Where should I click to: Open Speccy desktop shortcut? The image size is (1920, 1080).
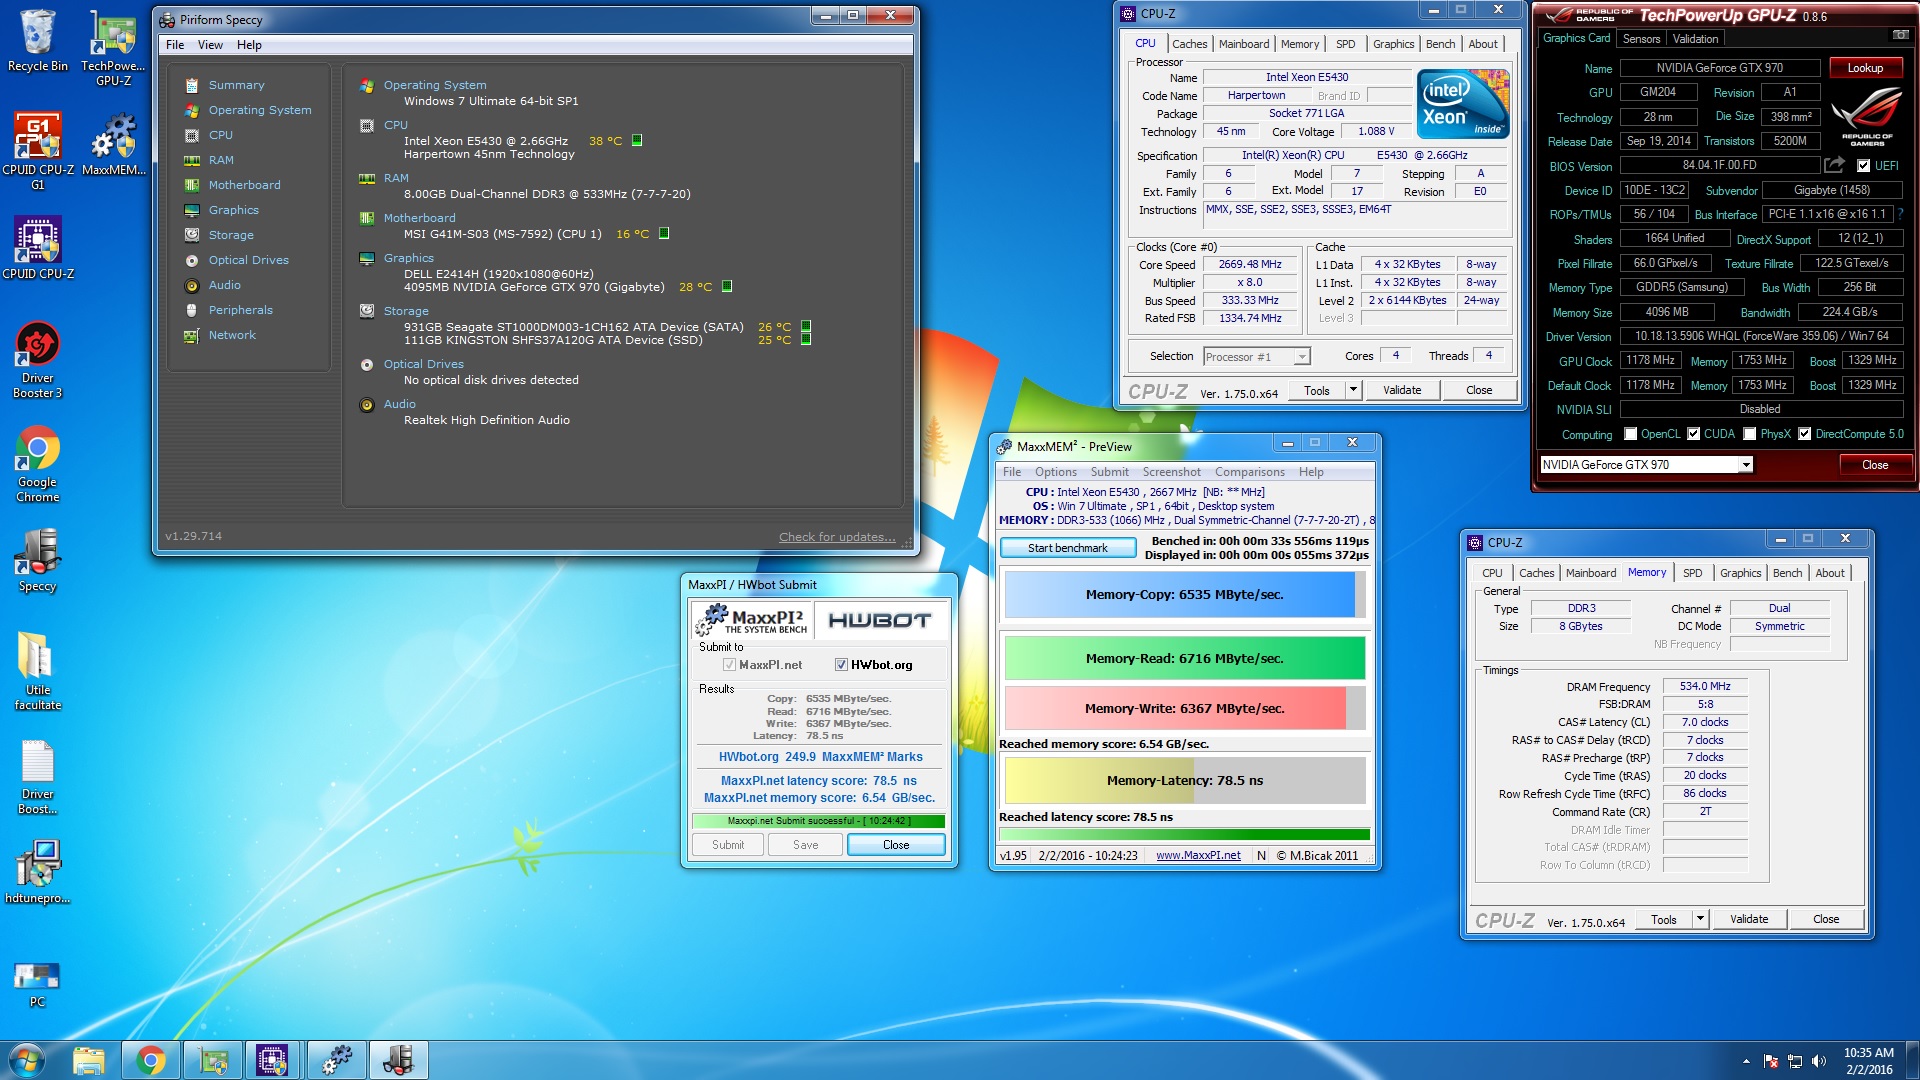click(38, 560)
